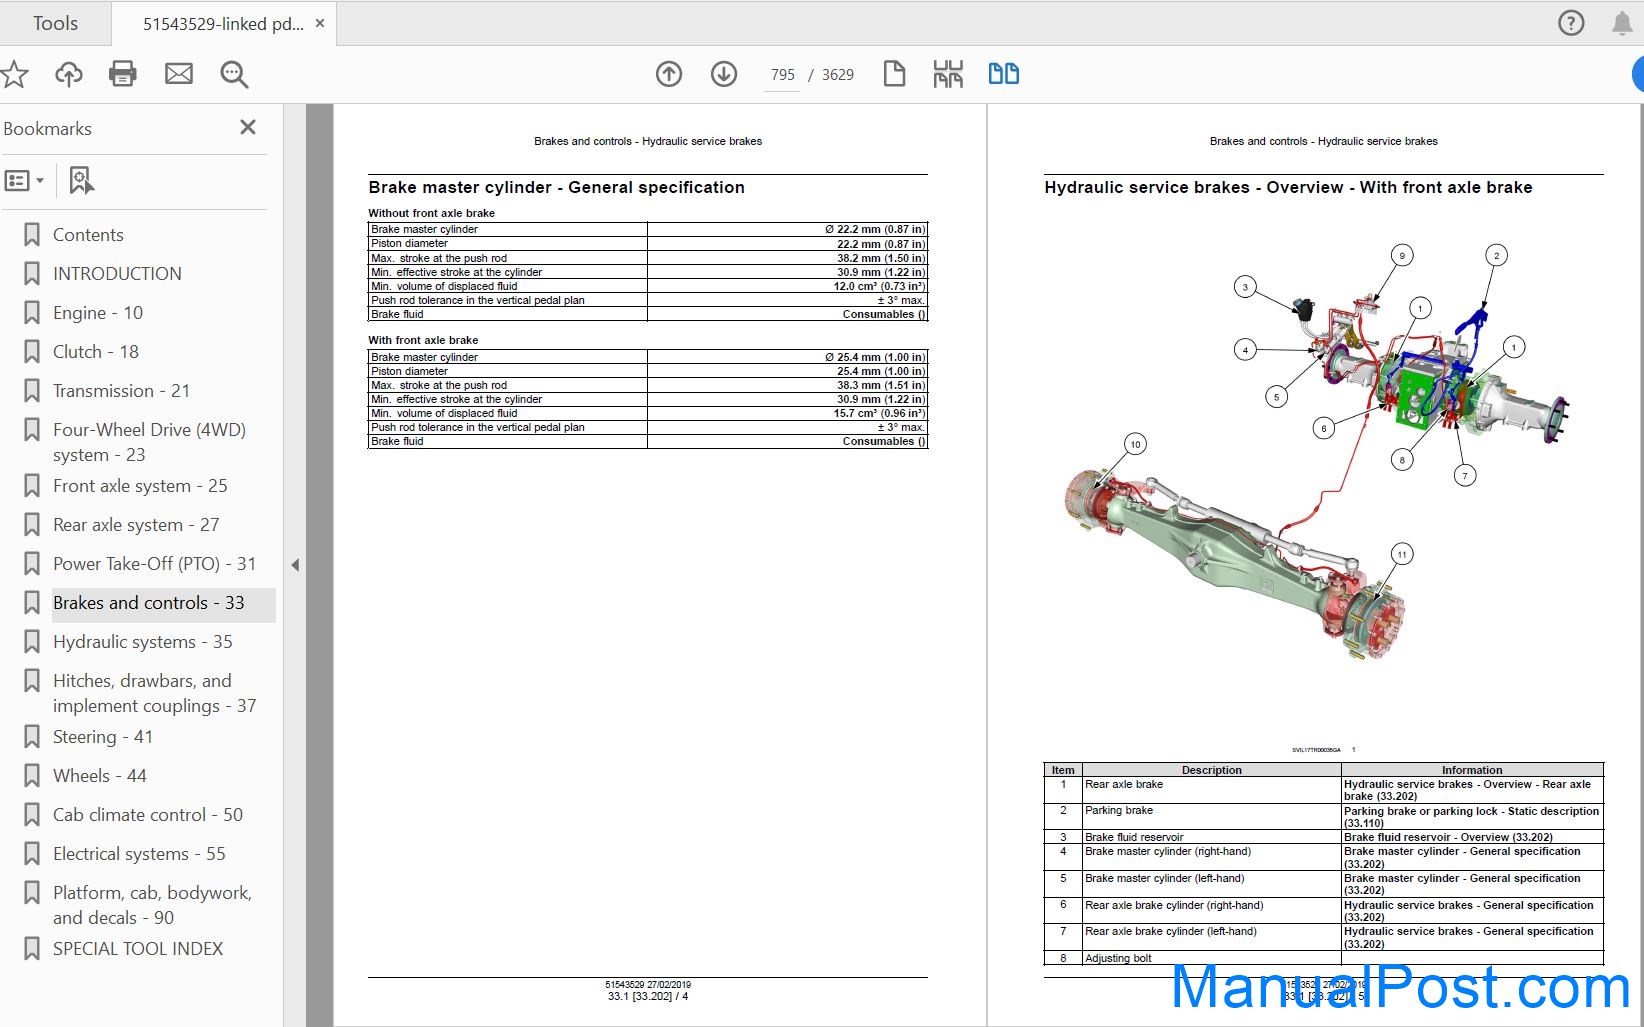1644x1027 pixels.
Task: Open the Find text magnifier icon
Action: pyautogui.click(x=234, y=74)
